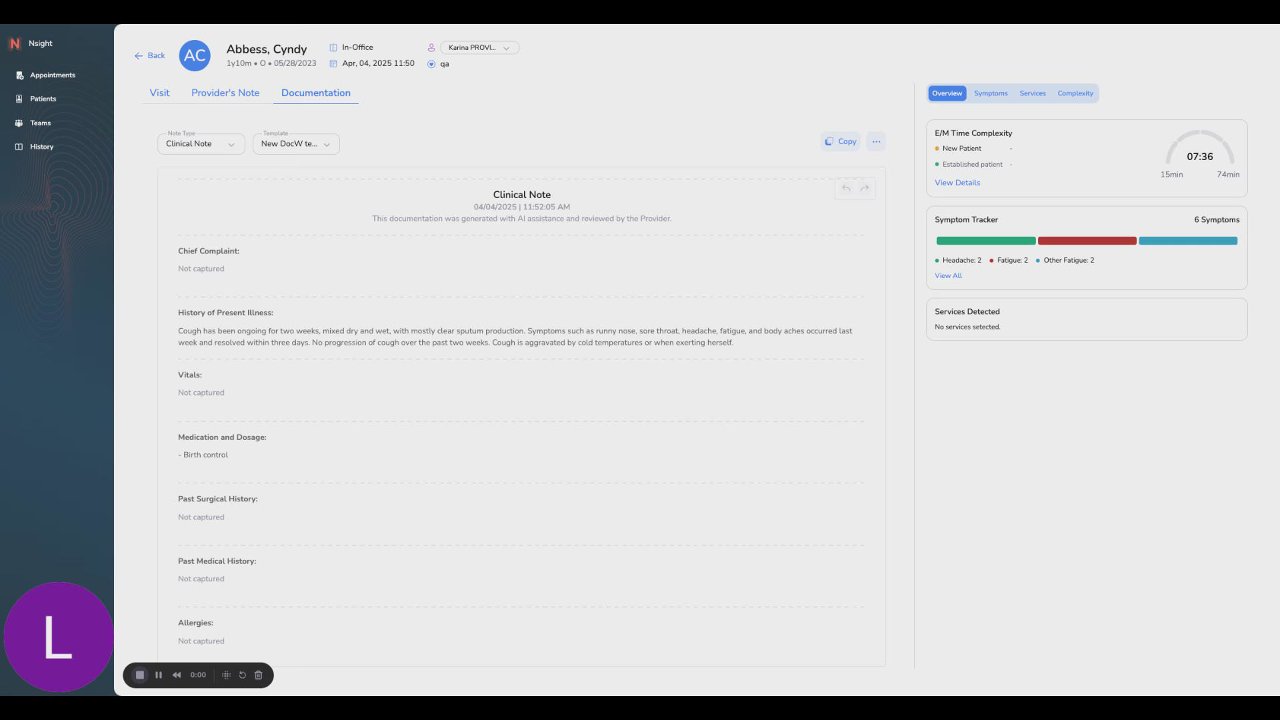This screenshot has width=1280, height=720.
Task: Open the Note Type dropdown
Action: point(201,144)
